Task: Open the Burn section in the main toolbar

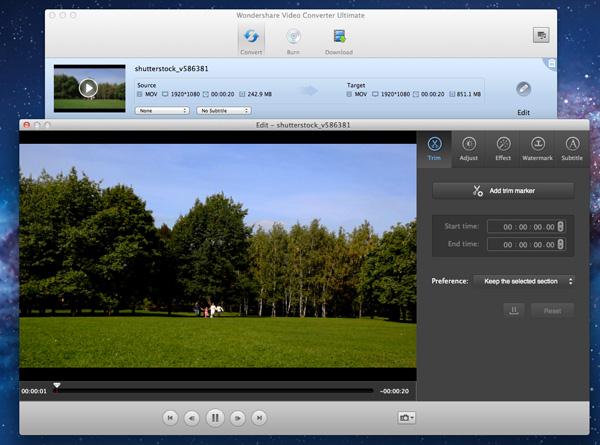Action: tap(293, 41)
